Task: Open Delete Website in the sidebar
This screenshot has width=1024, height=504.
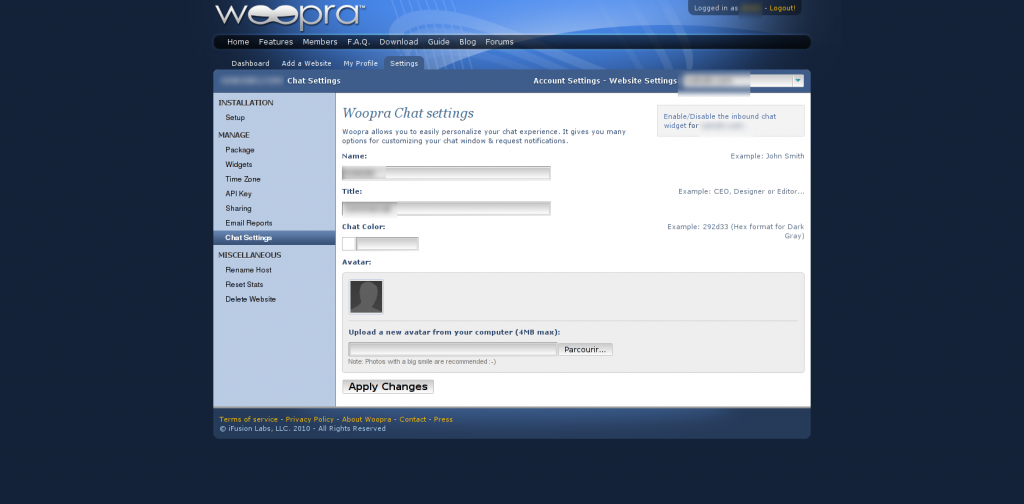Action: 251,299
